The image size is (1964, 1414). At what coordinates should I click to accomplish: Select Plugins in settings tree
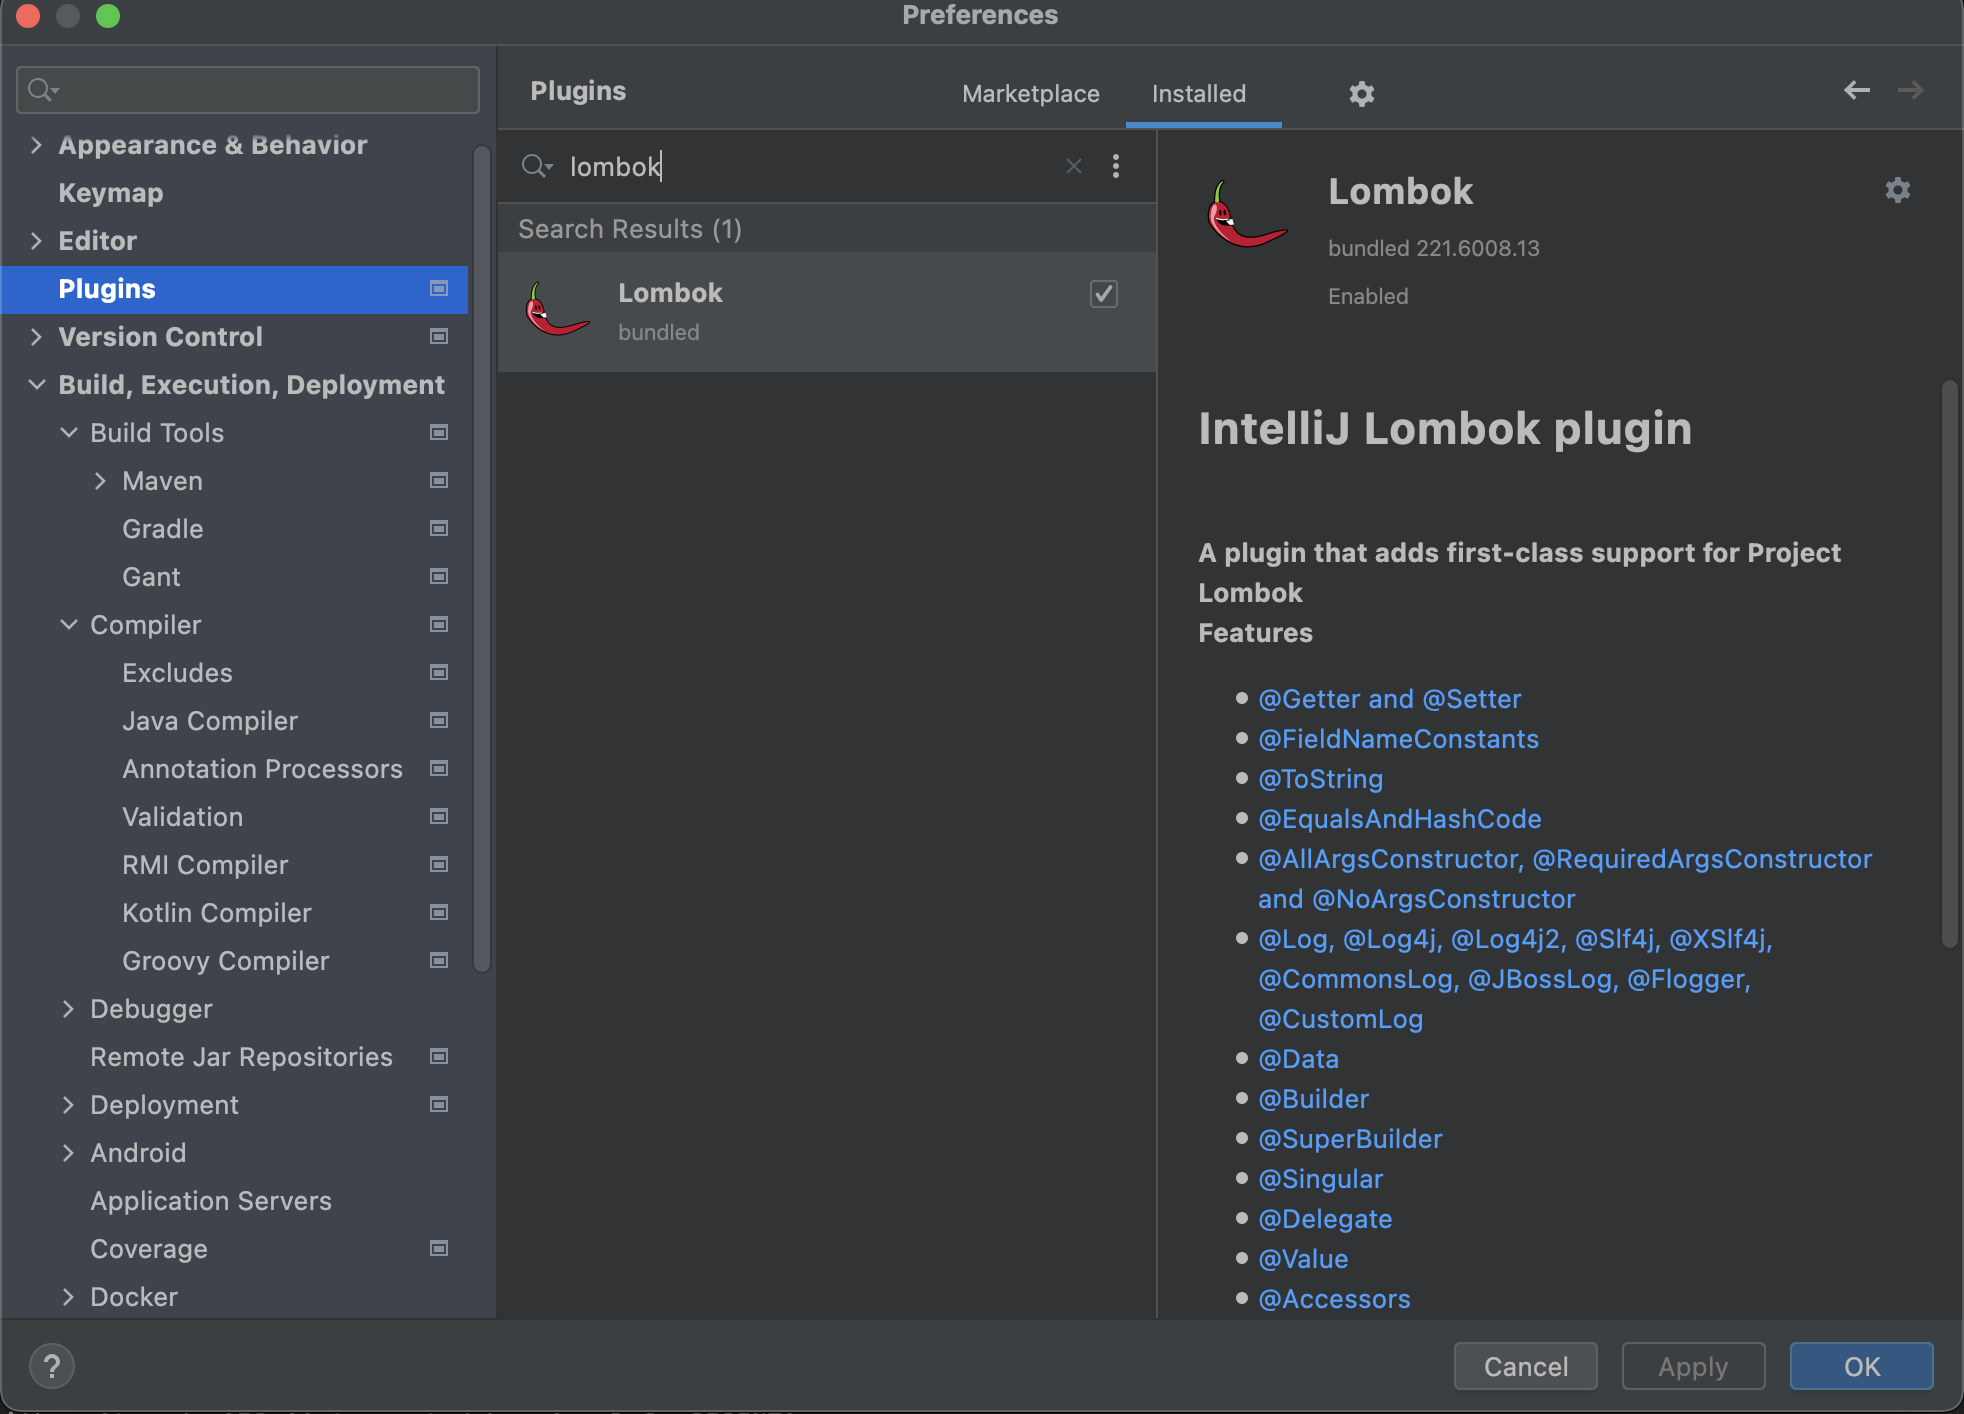234,289
